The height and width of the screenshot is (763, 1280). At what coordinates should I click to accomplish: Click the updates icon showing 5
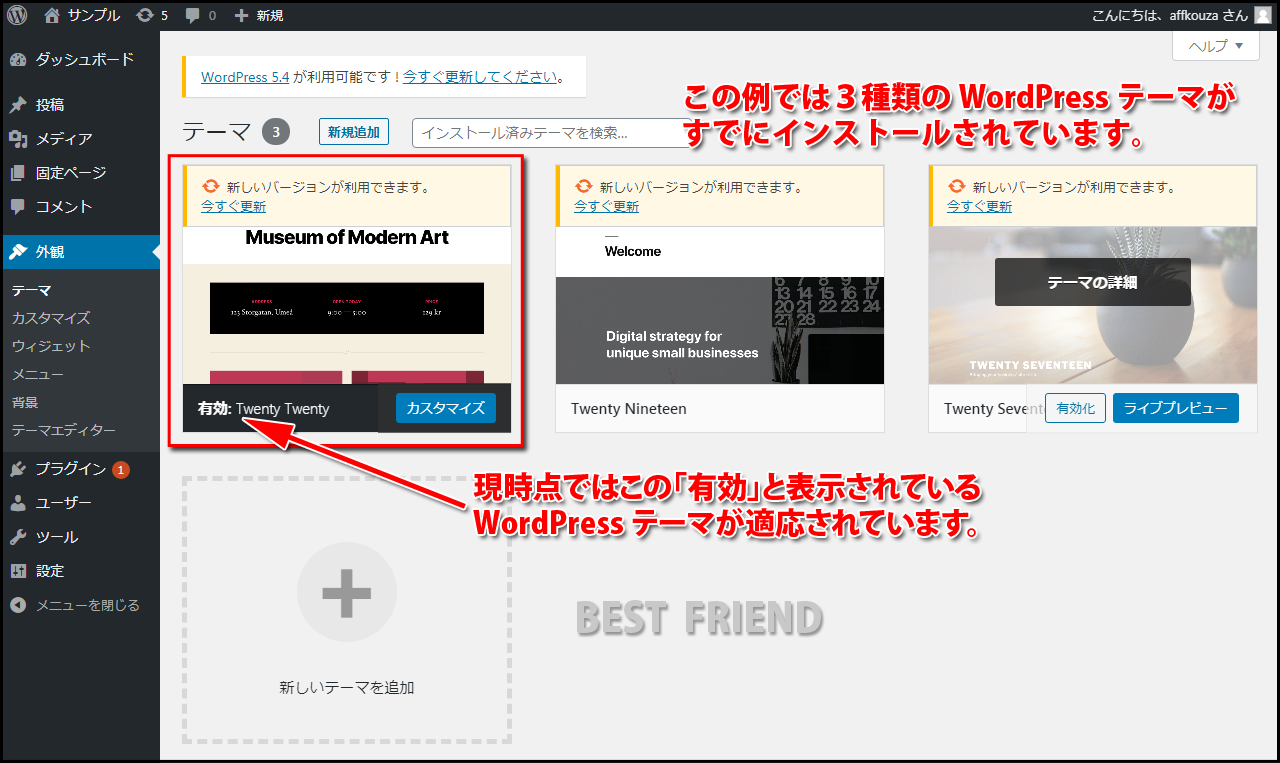coord(152,15)
